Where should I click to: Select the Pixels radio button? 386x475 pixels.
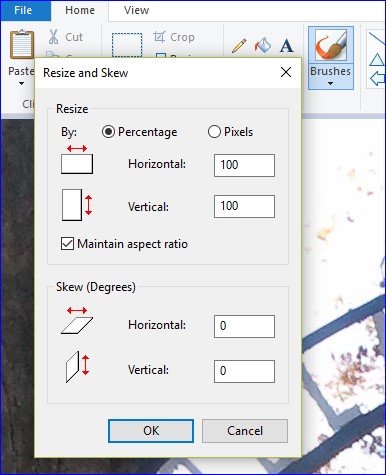coord(214,132)
